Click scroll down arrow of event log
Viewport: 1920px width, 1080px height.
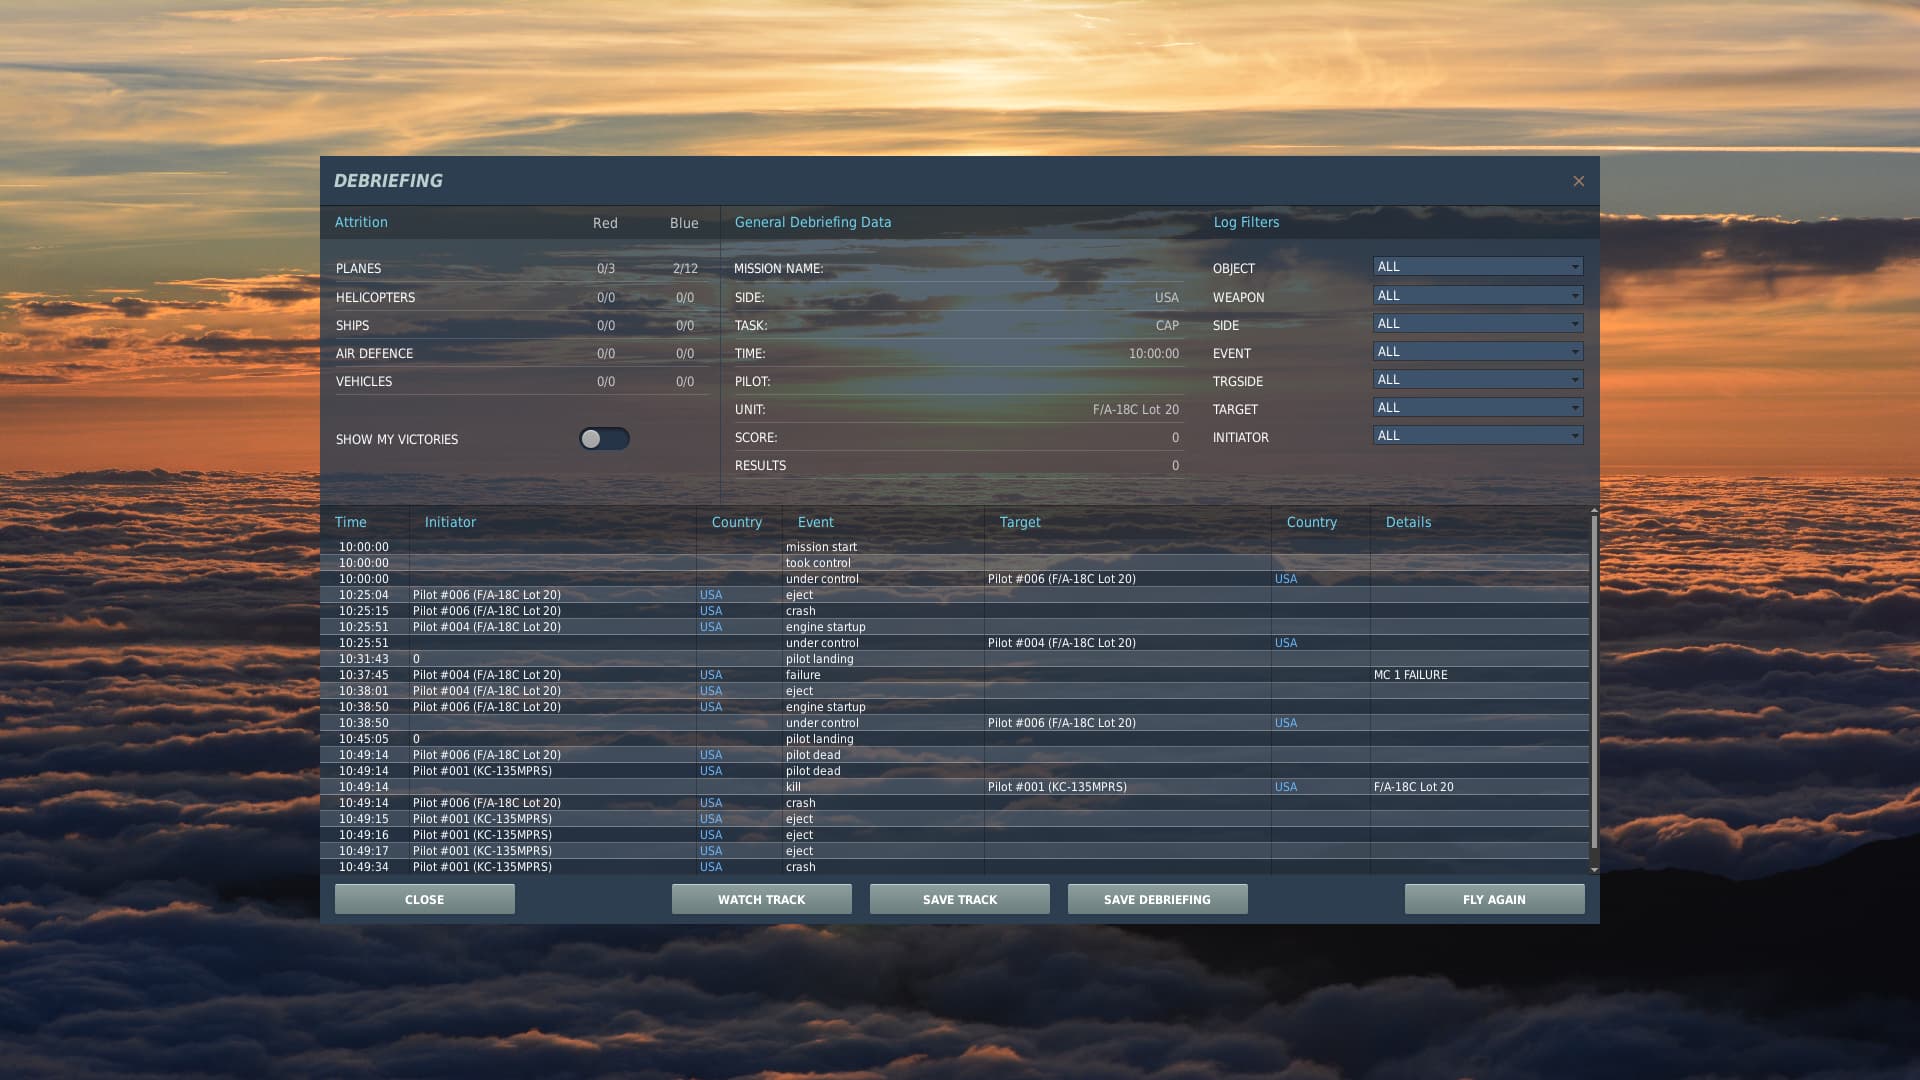[1593, 870]
